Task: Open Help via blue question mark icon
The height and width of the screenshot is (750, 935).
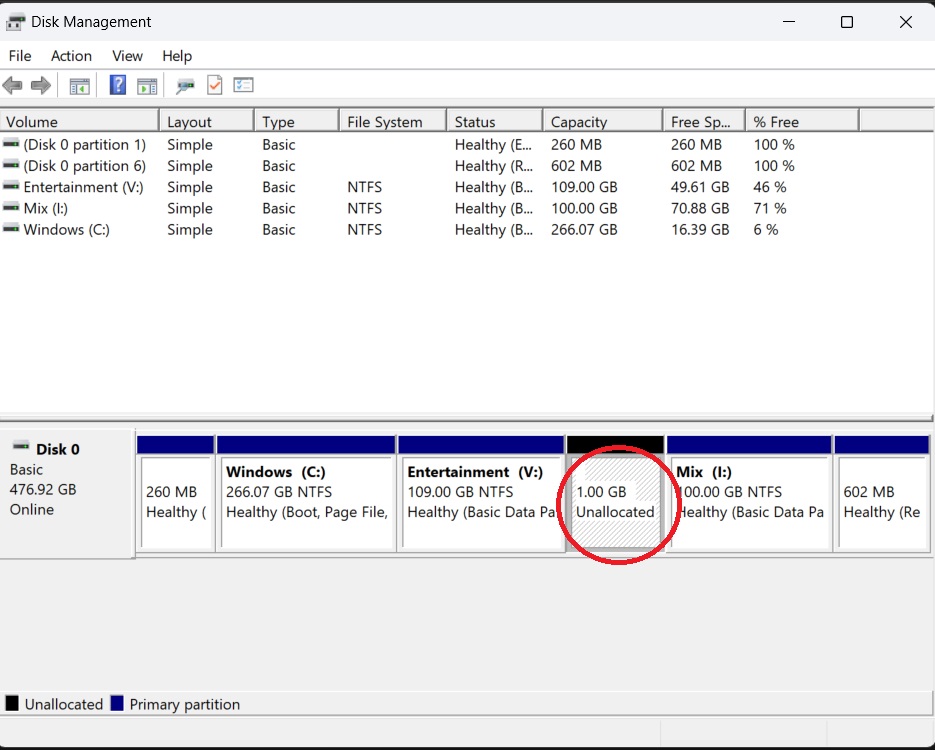Action: click(x=118, y=86)
